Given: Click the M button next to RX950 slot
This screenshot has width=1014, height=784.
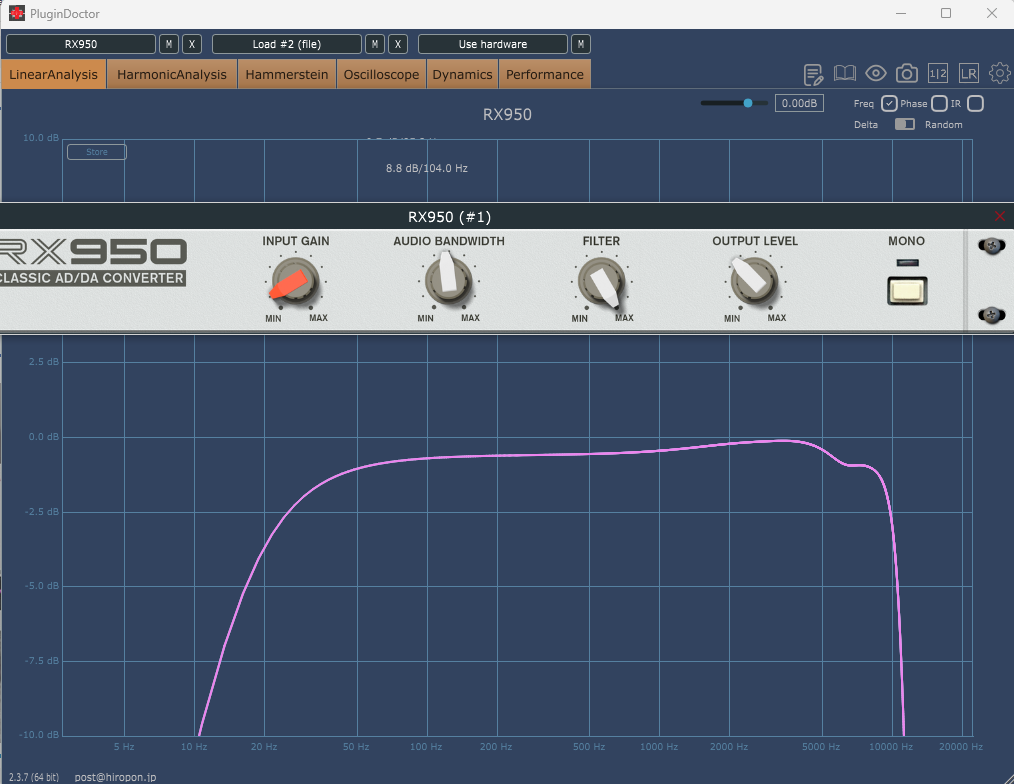Looking at the screenshot, I should (169, 44).
